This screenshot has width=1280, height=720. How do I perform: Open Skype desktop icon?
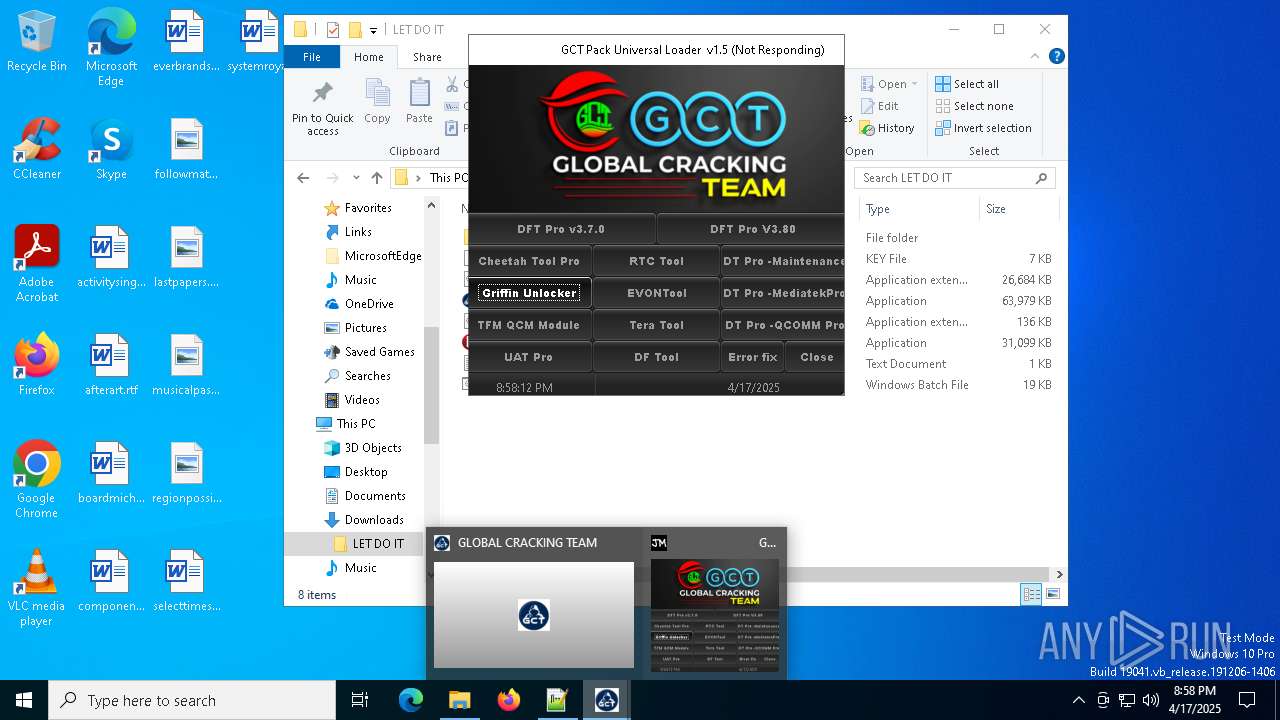[x=111, y=149]
